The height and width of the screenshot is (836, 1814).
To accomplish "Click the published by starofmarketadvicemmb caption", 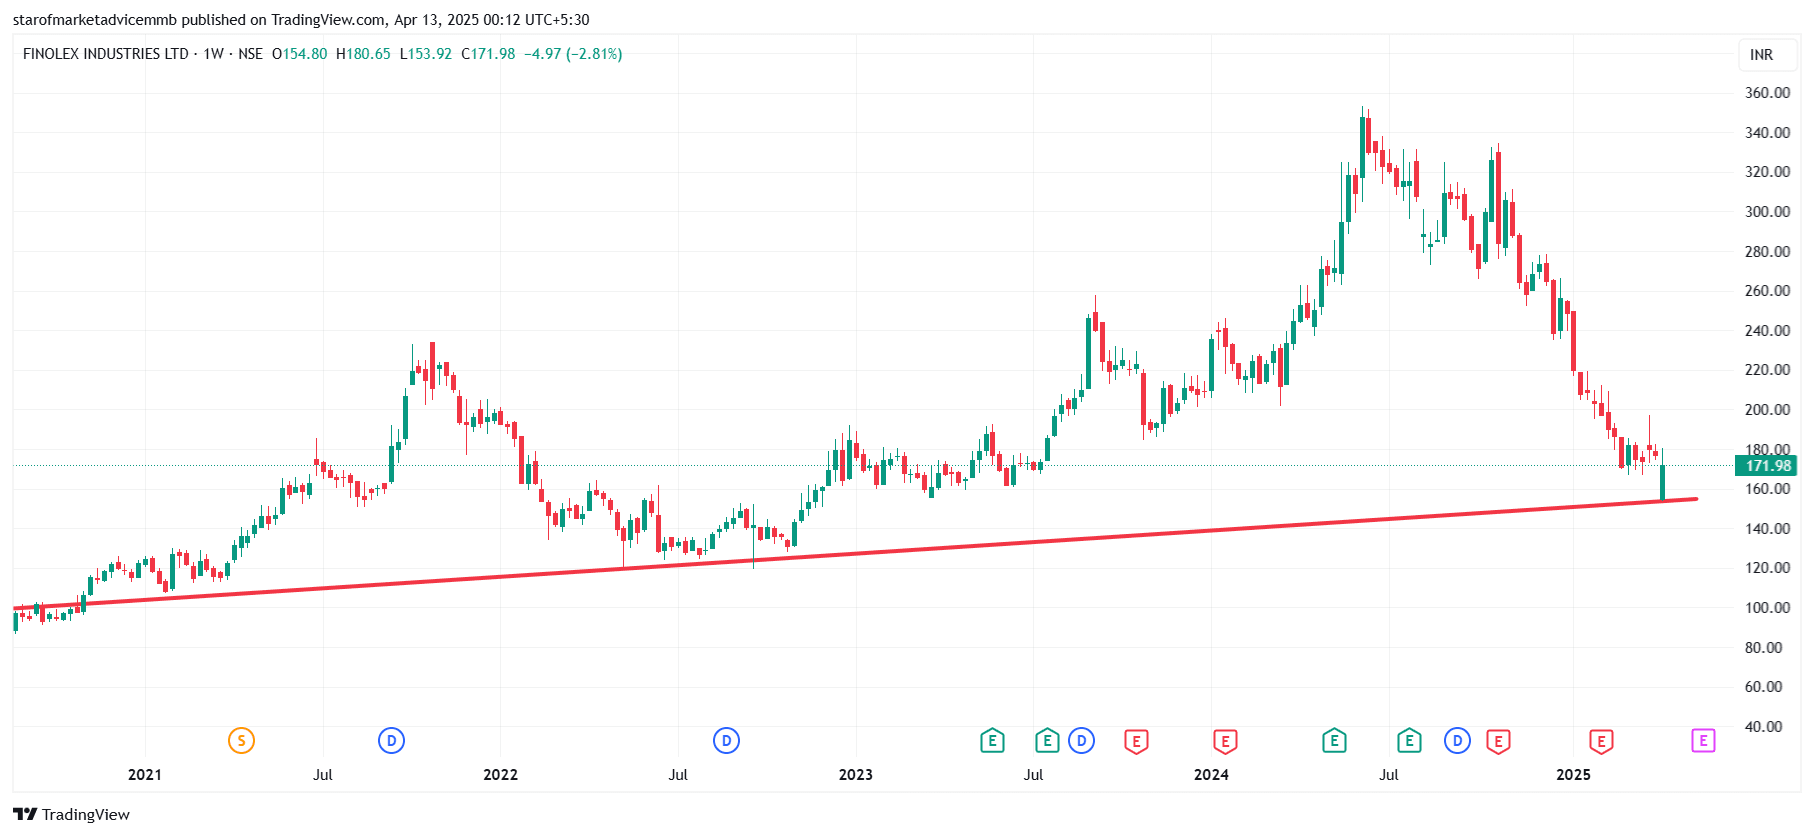I will coord(301,20).
